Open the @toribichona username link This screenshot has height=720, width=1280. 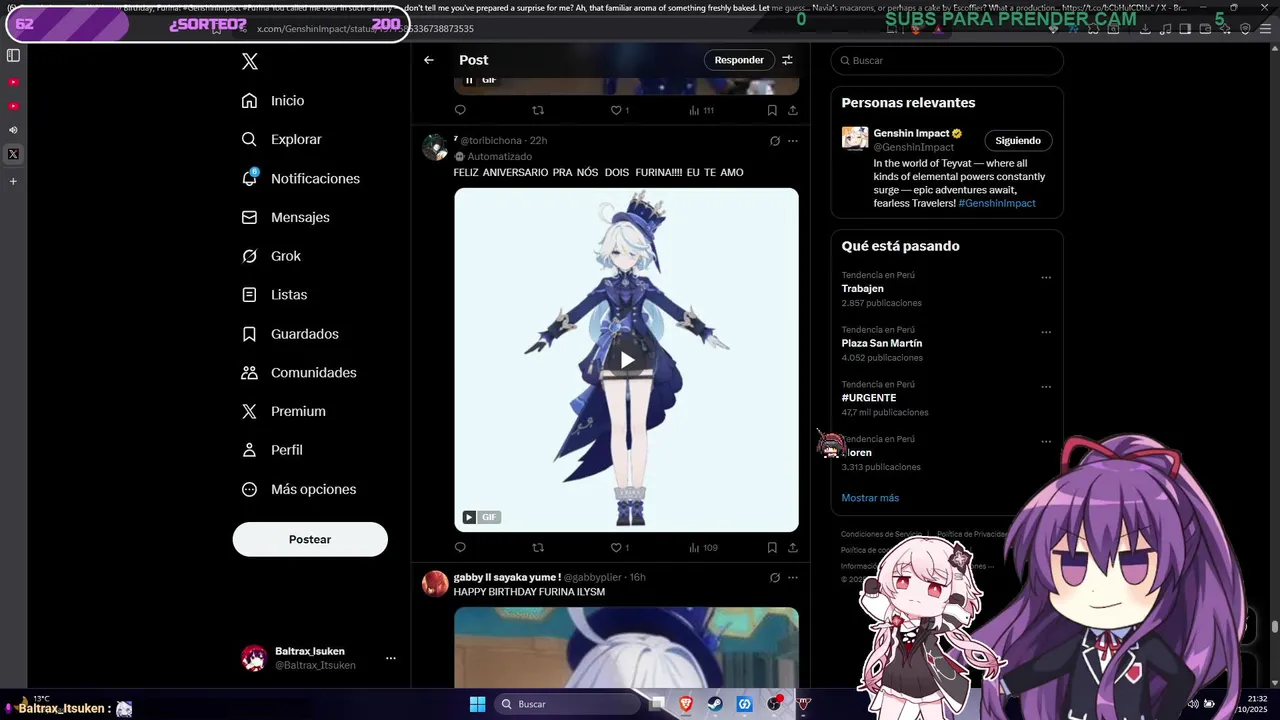coord(491,141)
